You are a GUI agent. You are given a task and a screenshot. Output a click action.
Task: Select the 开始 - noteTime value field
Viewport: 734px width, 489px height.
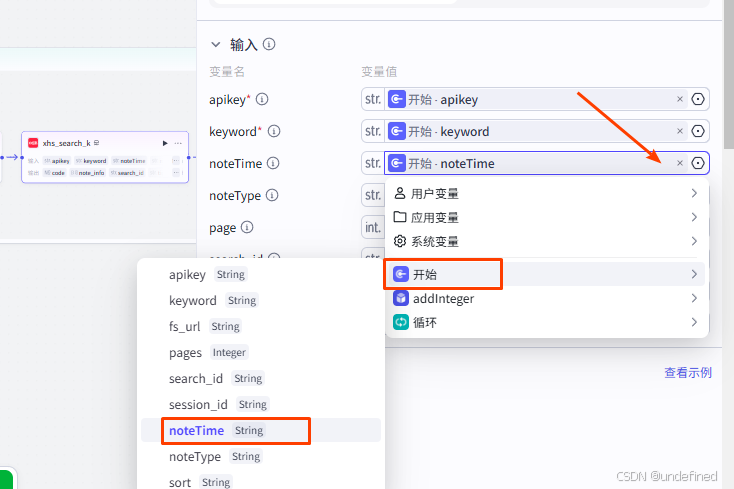click(536, 163)
